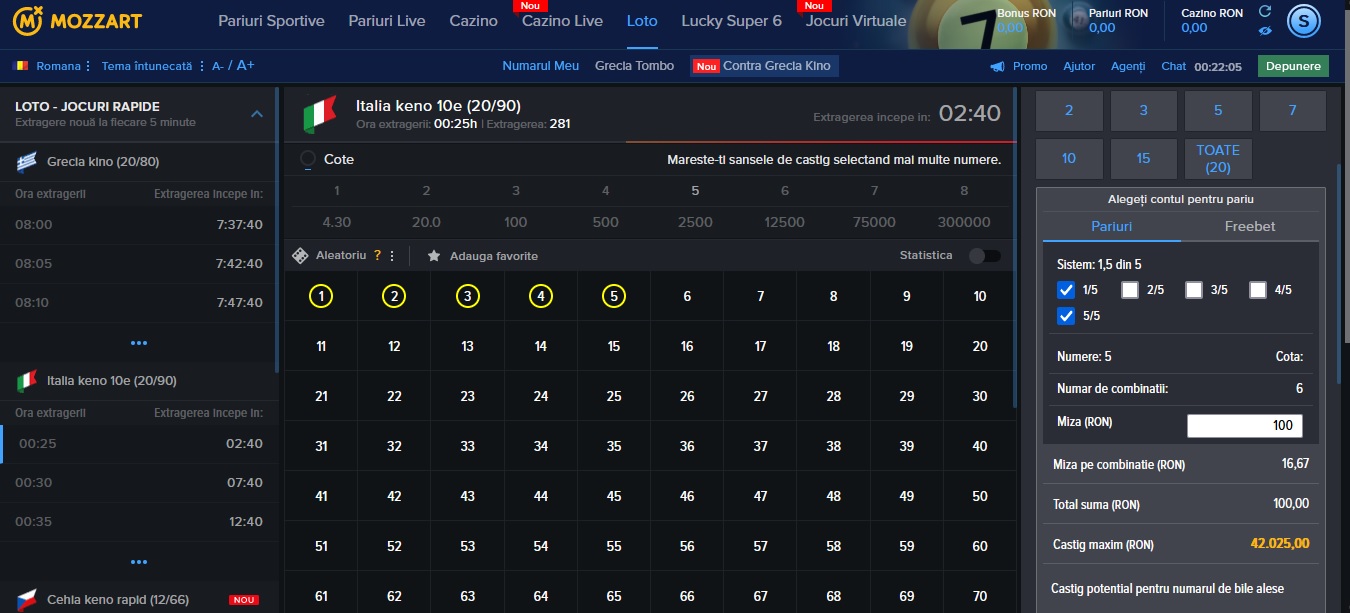Click the Czech flag beside Cehia keno rapid
This screenshot has width=1350, height=613.
point(28,601)
